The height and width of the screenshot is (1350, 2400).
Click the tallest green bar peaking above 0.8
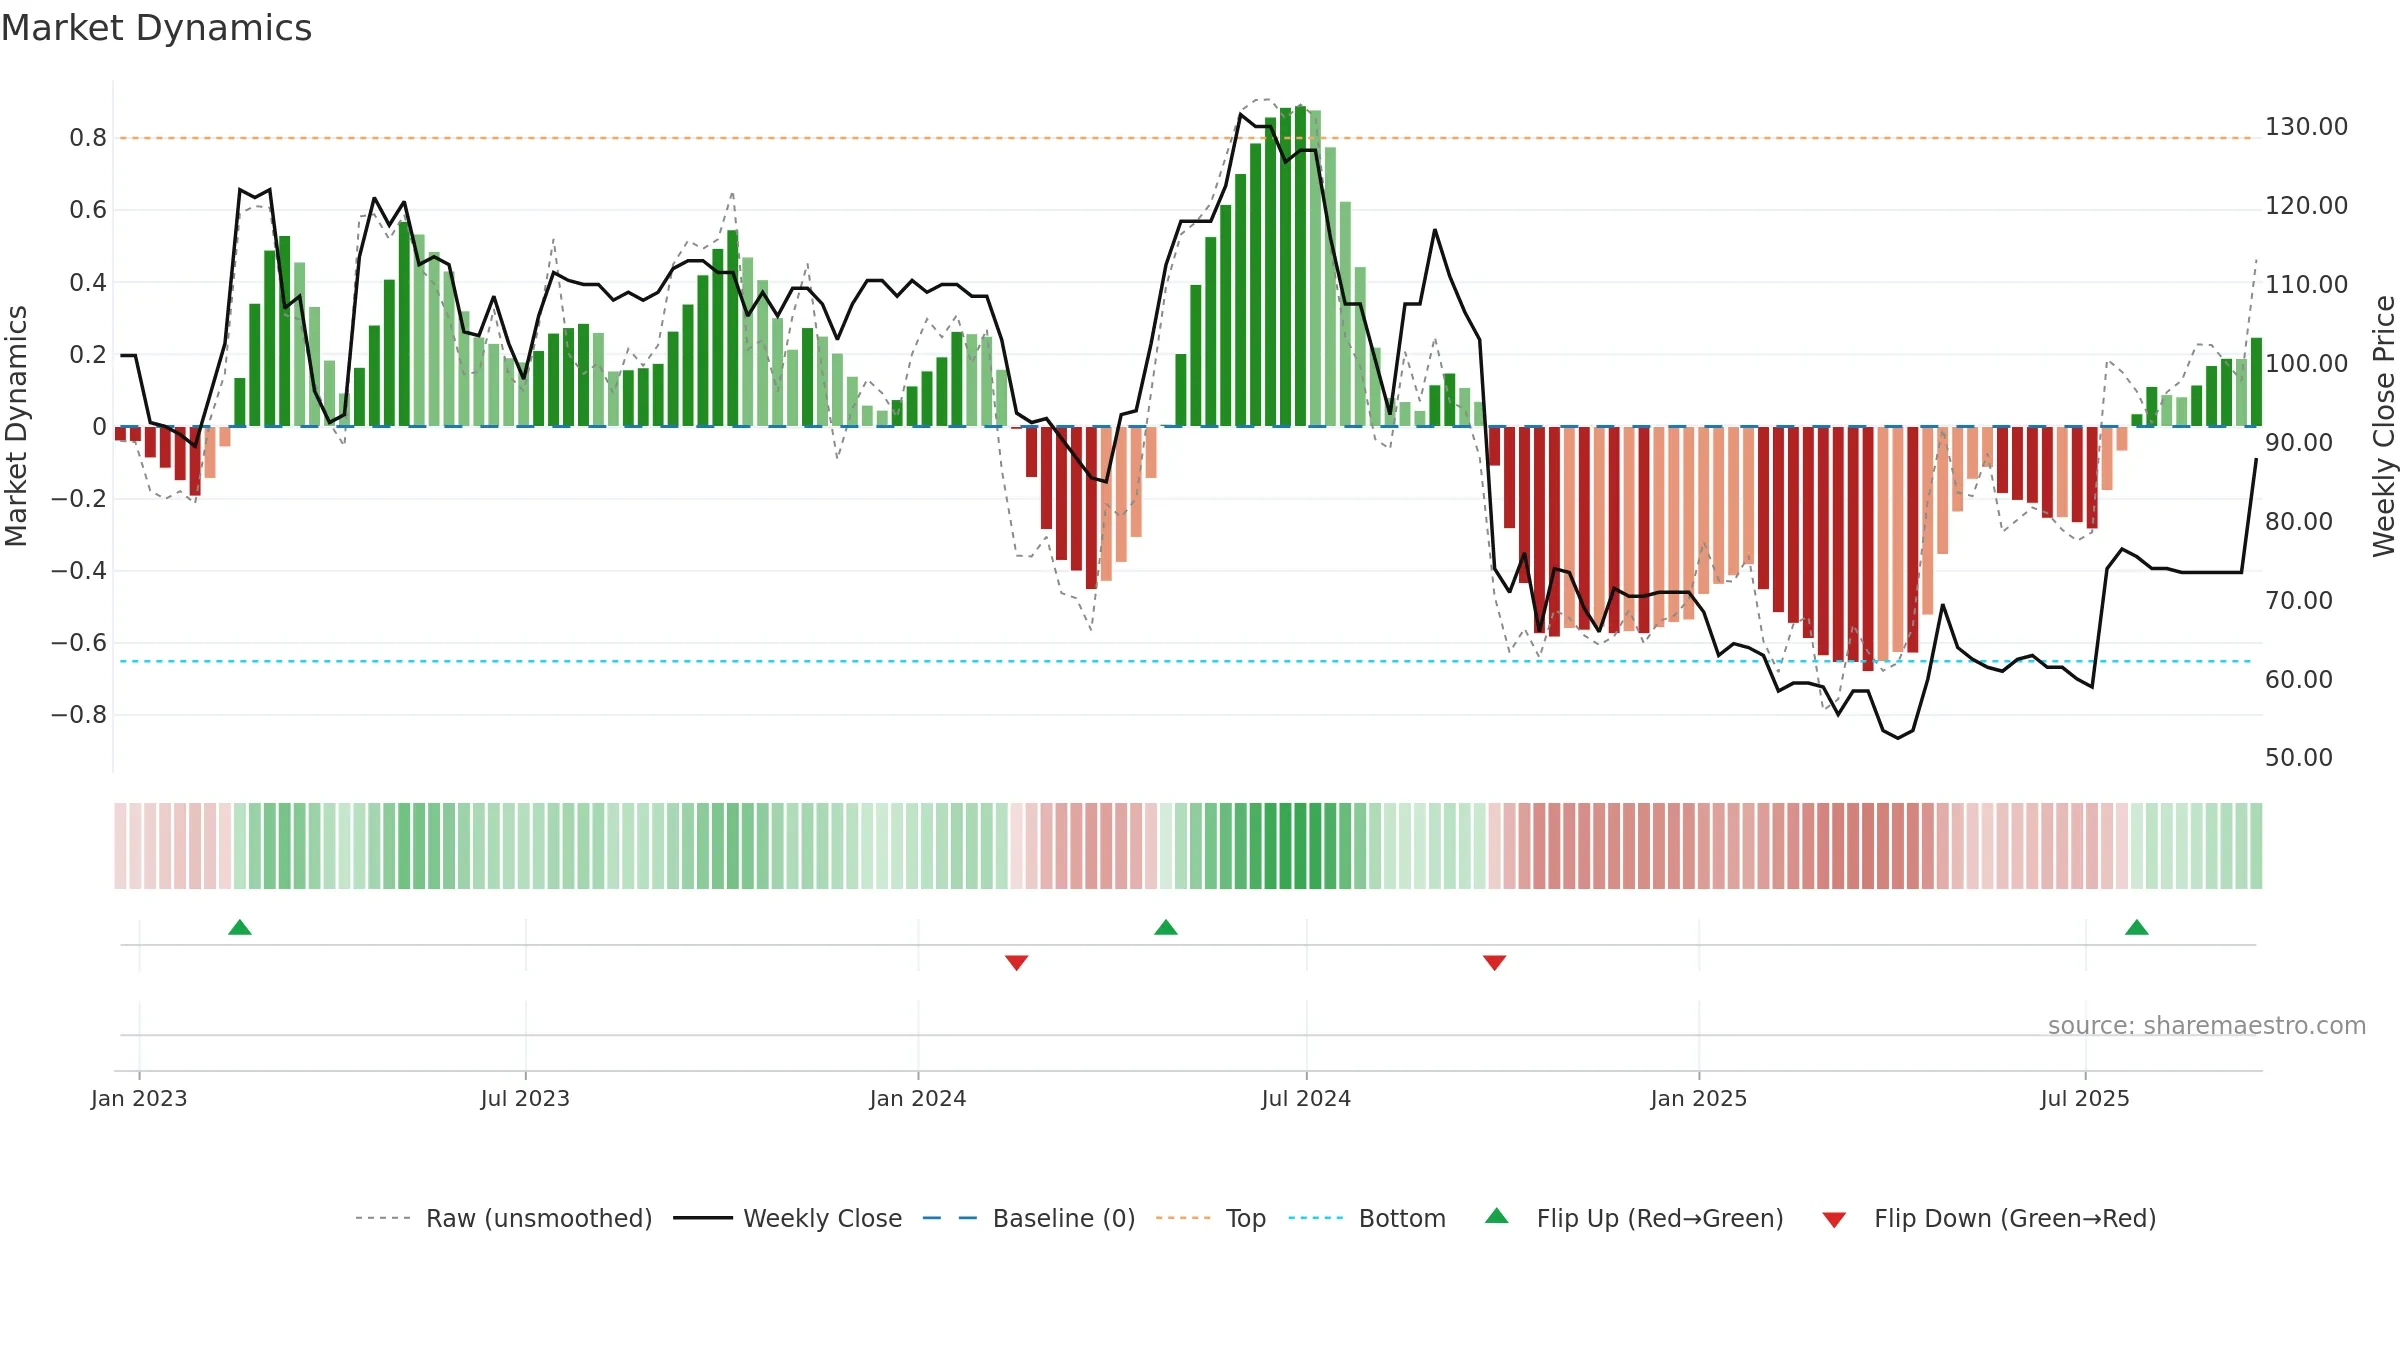point(1300,266)
